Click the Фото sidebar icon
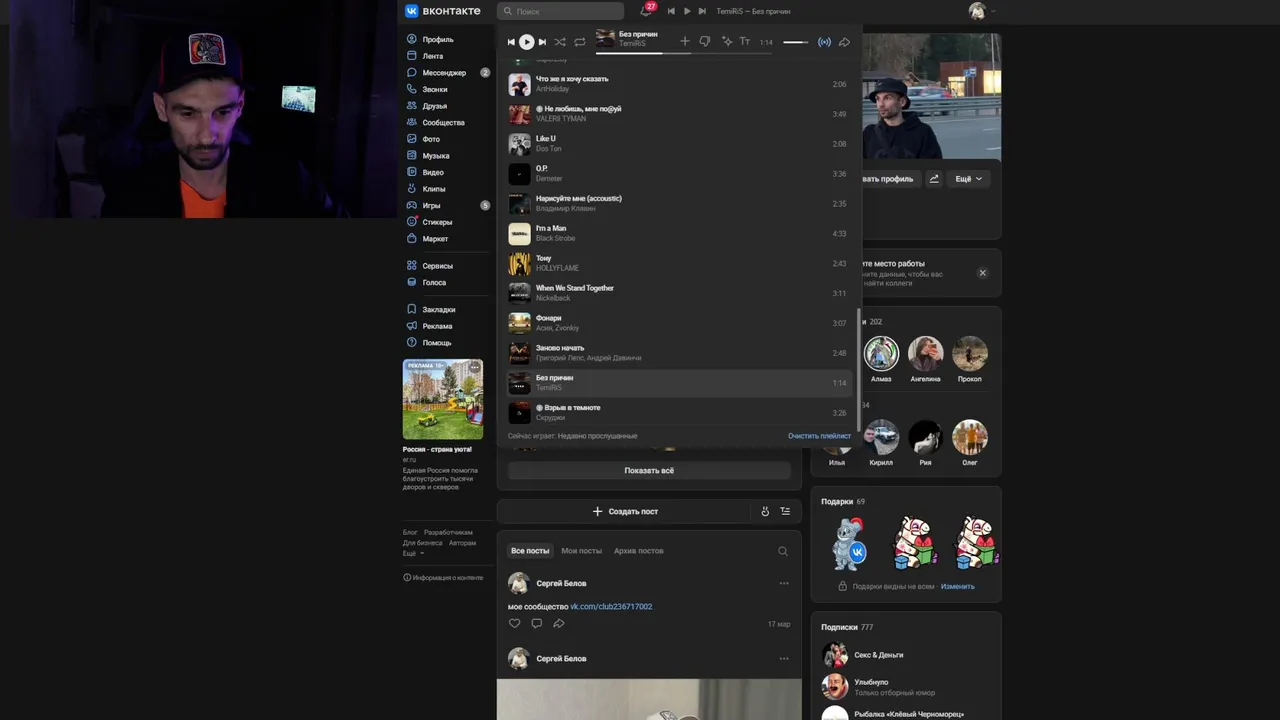This screenshot has width=1280, height=720. (412, 139)
